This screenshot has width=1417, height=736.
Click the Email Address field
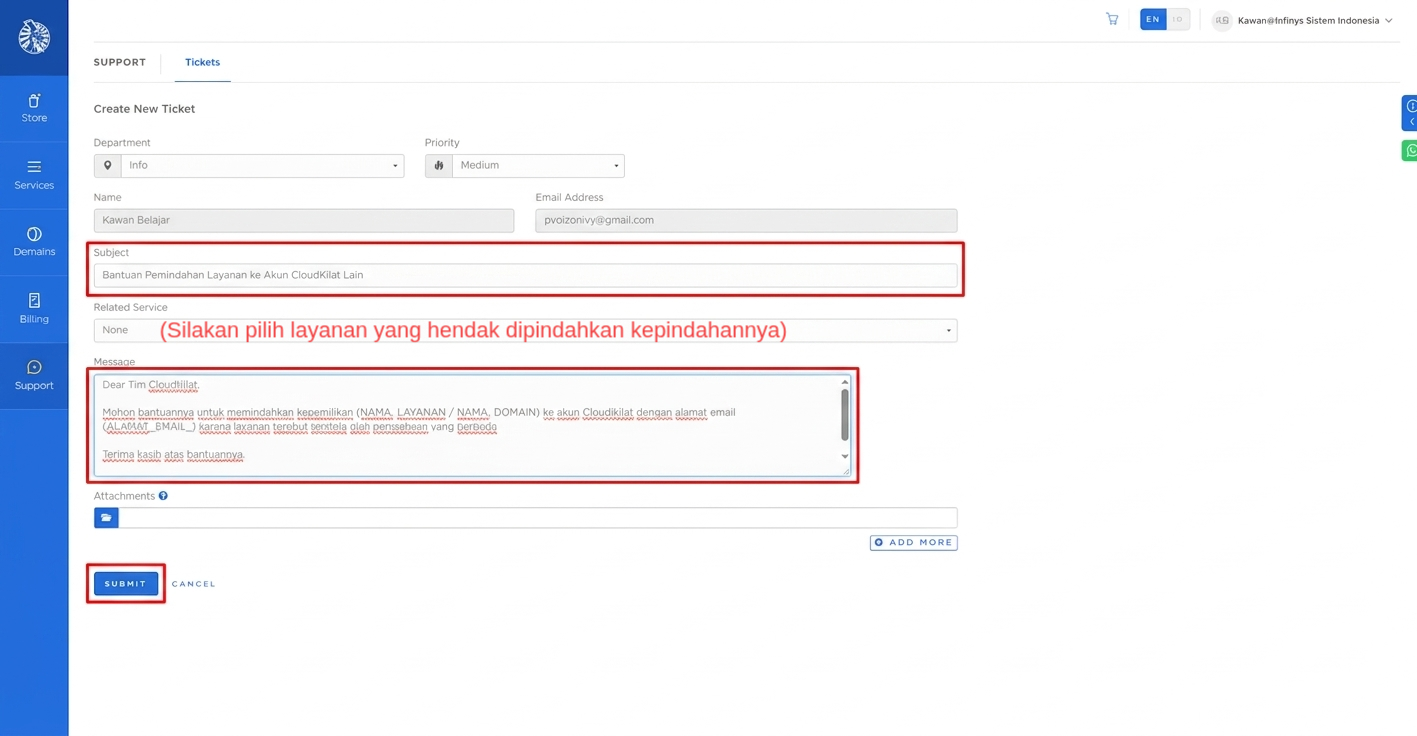tap(746, 220)
